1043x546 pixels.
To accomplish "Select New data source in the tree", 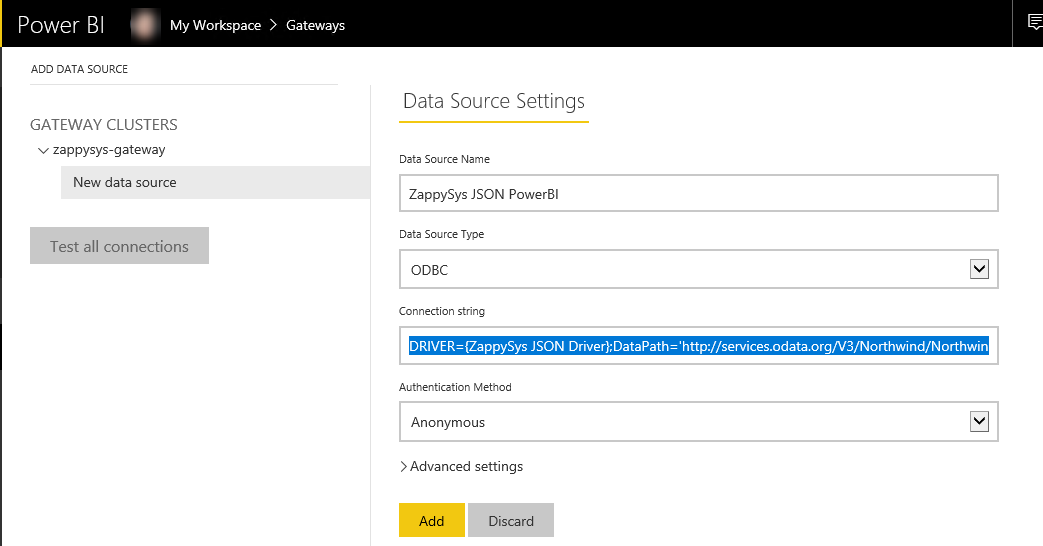I will tap(125, 183).
